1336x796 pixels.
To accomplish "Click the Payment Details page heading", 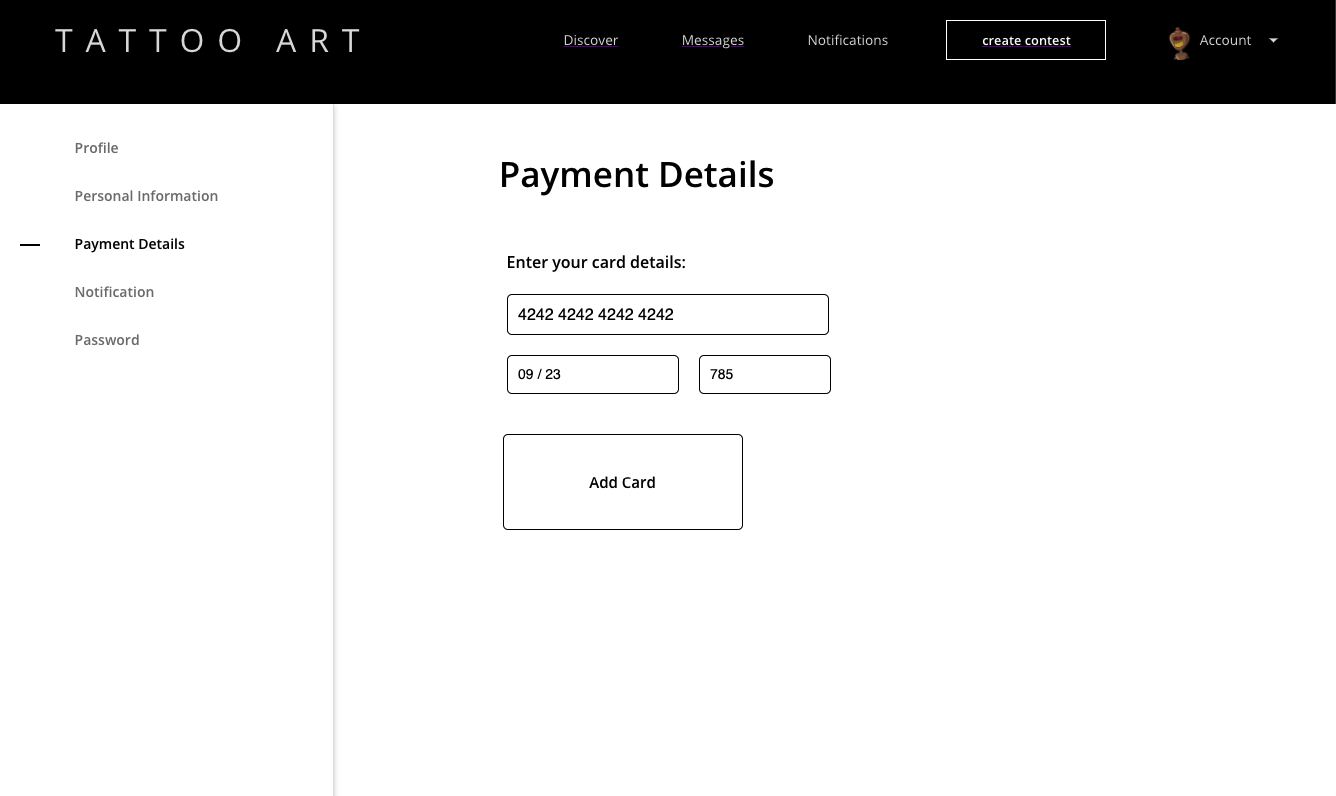I will [636, 175].
